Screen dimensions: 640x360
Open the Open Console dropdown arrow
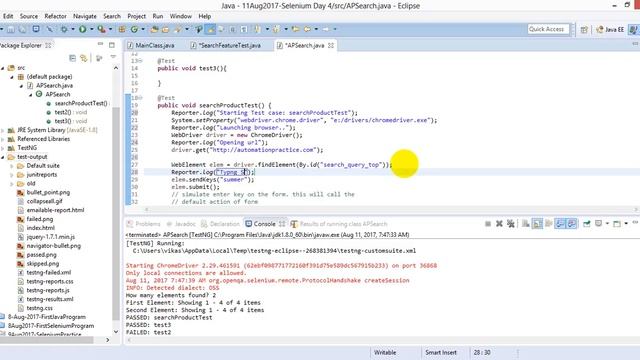point(626,224)
